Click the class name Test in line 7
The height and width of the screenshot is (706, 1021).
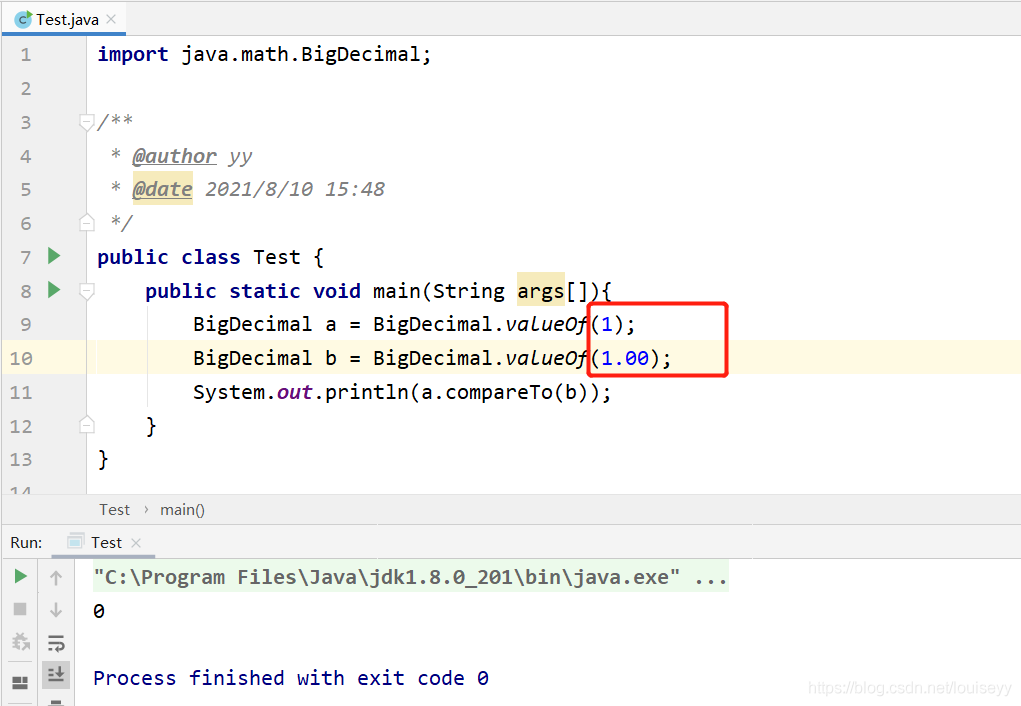(x=277, y=257)
